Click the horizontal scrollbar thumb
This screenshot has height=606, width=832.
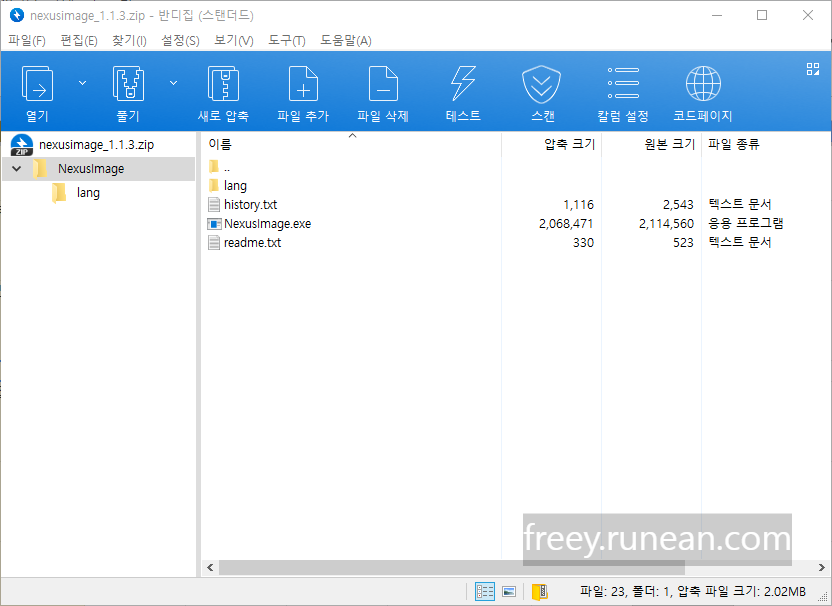[452, 567]
